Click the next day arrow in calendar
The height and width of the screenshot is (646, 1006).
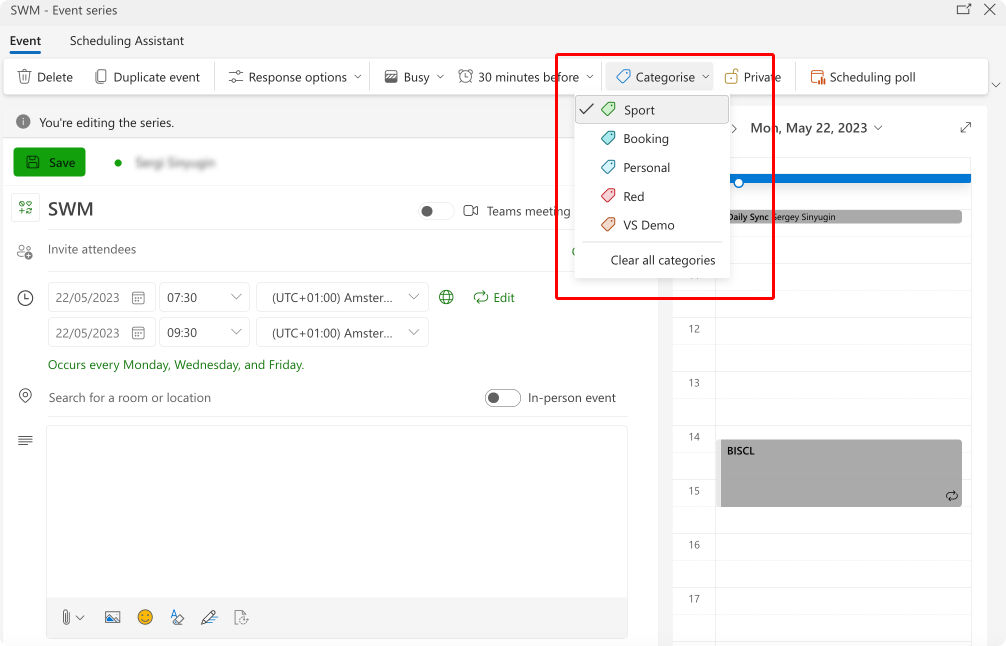click(734, 128)
